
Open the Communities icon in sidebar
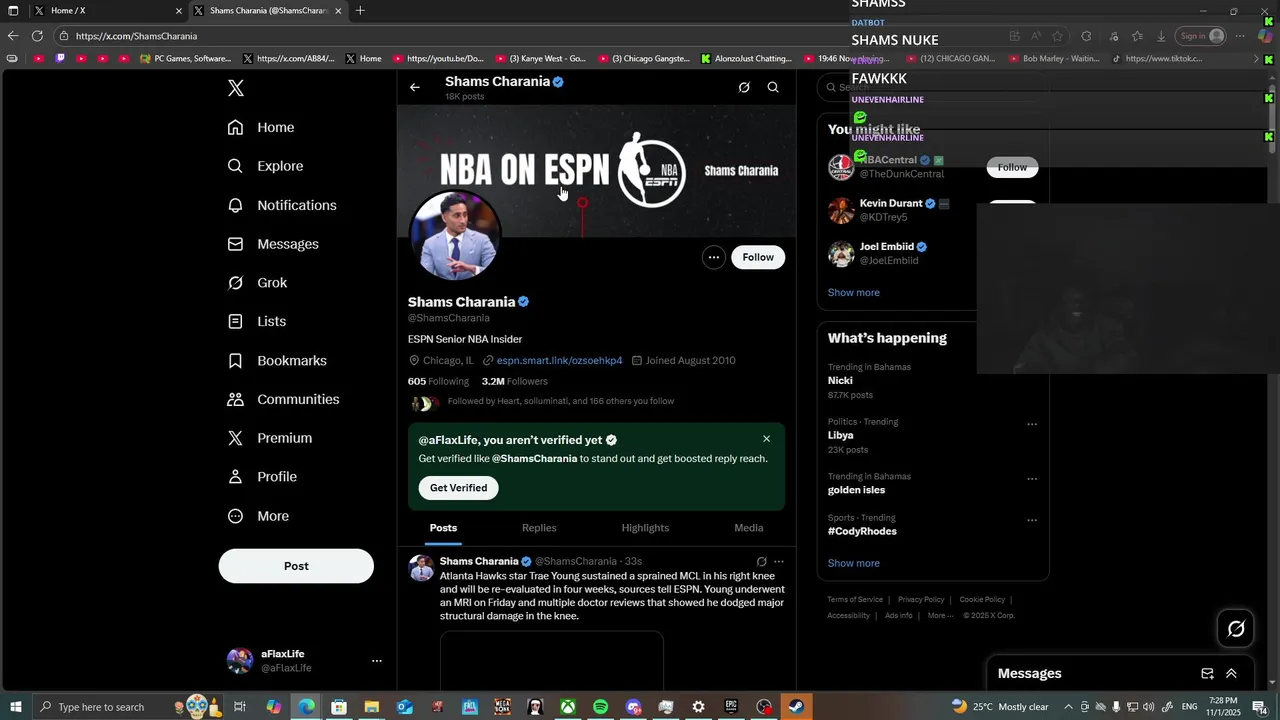[x=235, y=399]
